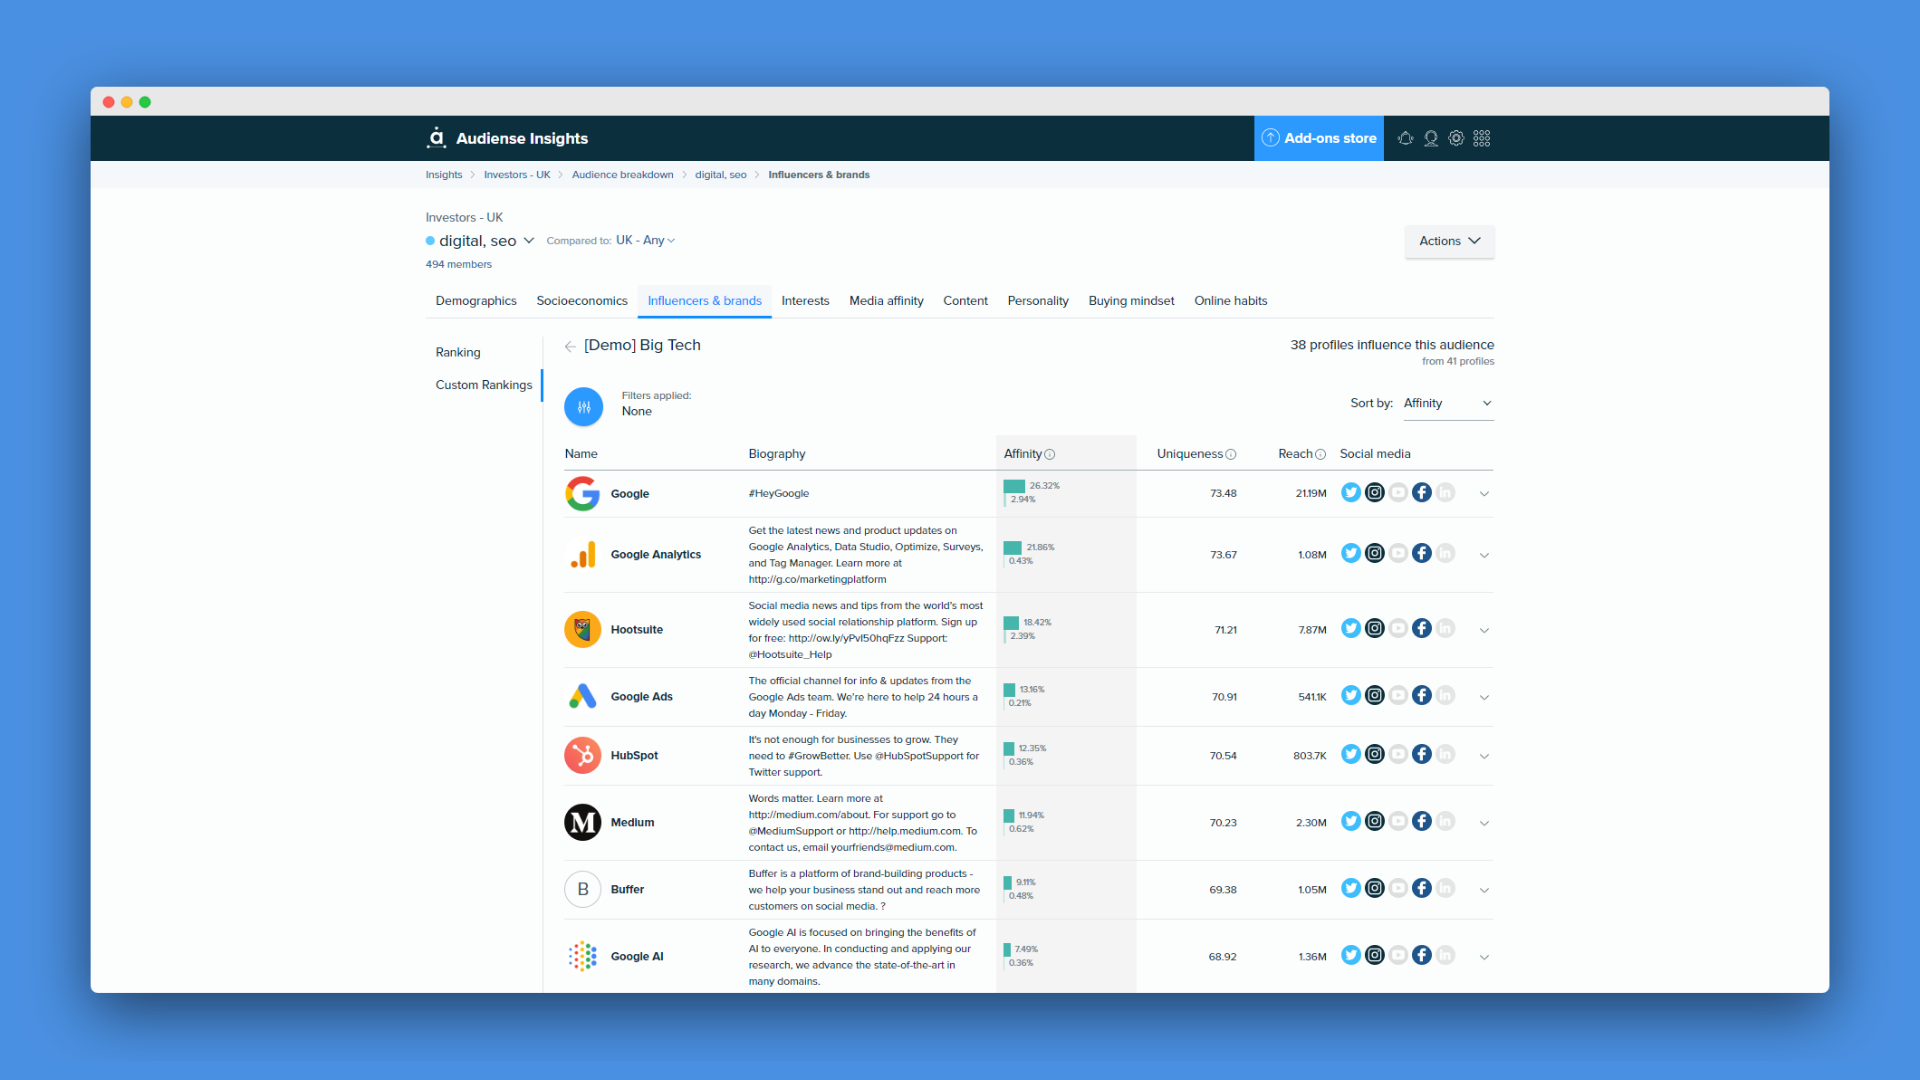Click the user profile icon in header
This screenshot has height=1080, width=1920.
click(1431, 139)
